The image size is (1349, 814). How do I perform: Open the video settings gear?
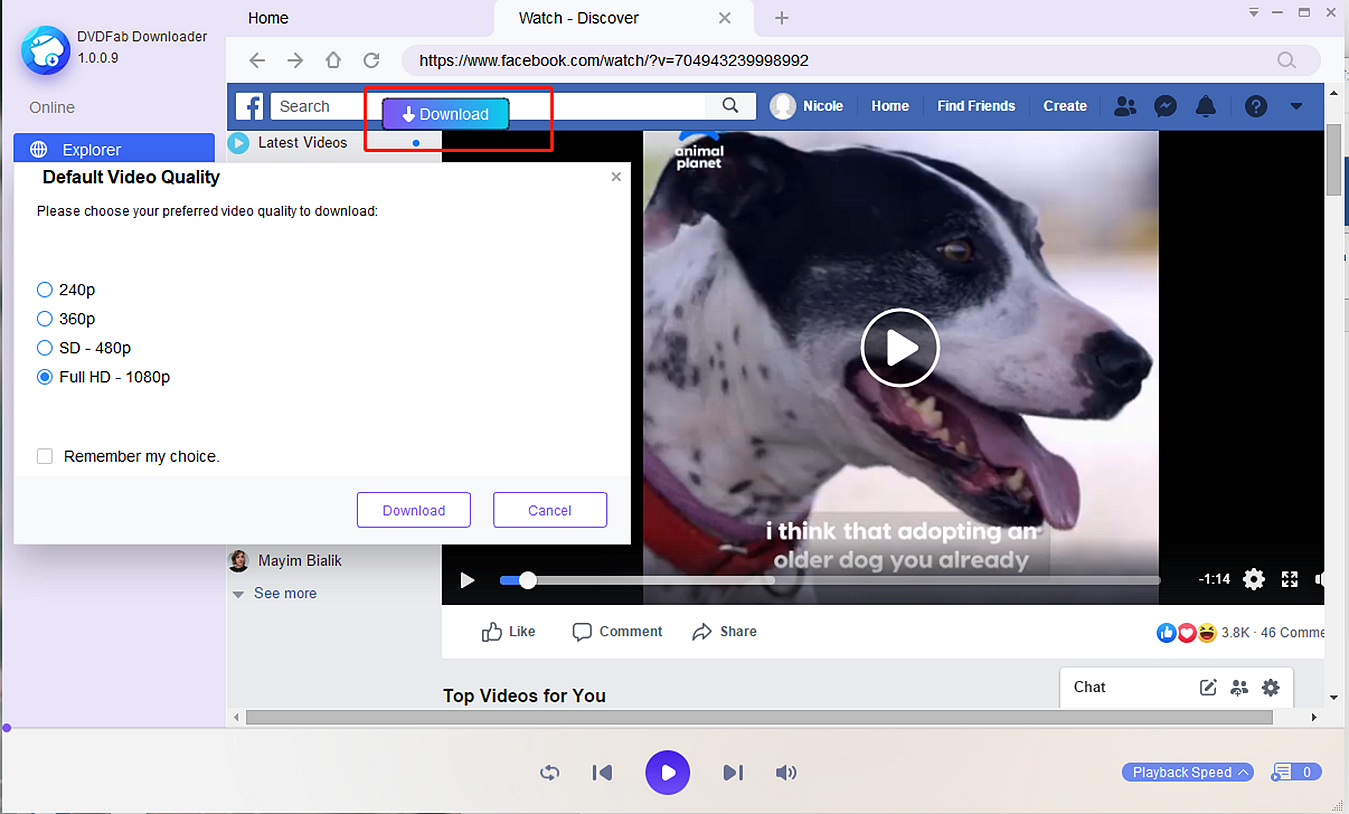[1253, 579]
